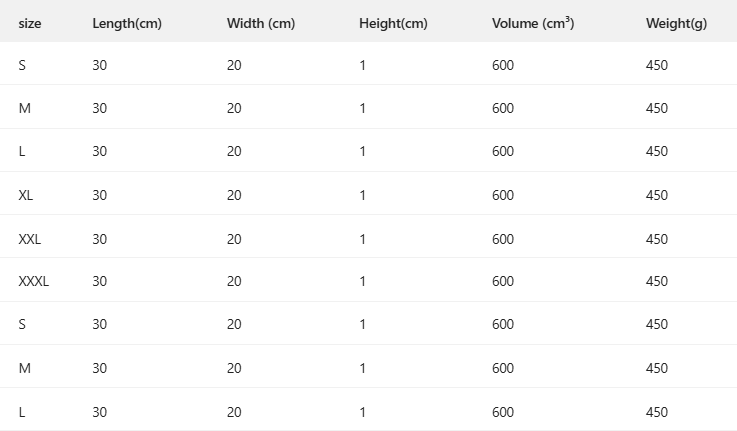
Task: Click the length value in the XXL row
Action: coord(100,239)
